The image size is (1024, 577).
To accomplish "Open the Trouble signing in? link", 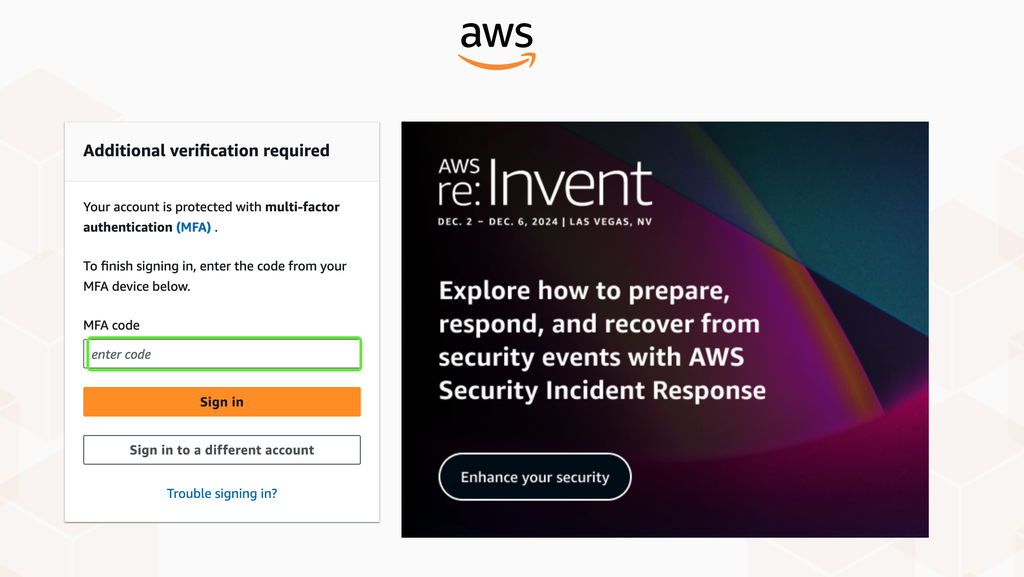I will tap(222, 493).
